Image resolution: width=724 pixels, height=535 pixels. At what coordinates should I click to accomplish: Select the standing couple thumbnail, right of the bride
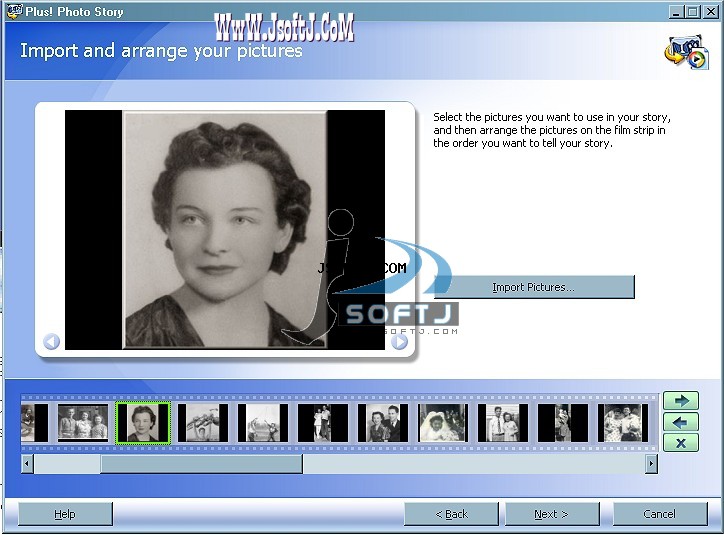point(503,422)
